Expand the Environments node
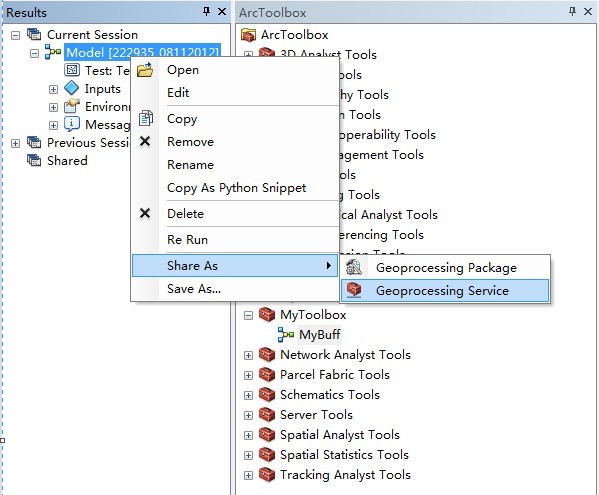Viewport: 599px width, 495px height. pos(53,107)
